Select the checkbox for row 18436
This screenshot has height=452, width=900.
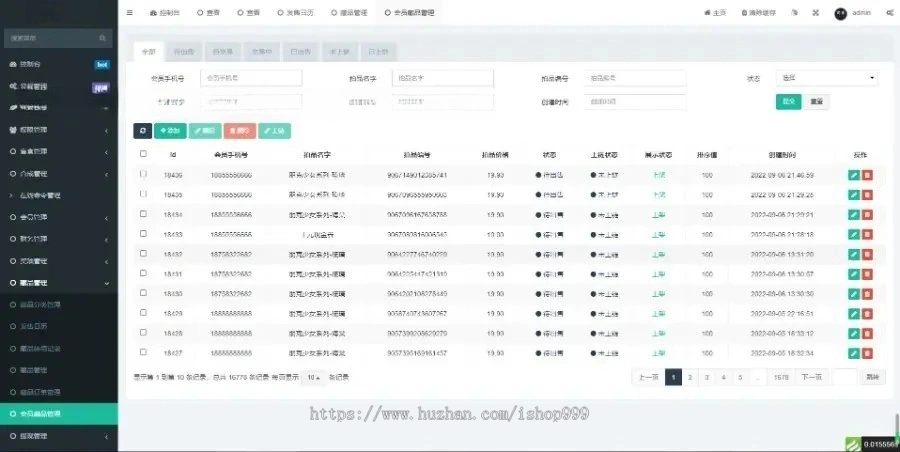[143, 173]
